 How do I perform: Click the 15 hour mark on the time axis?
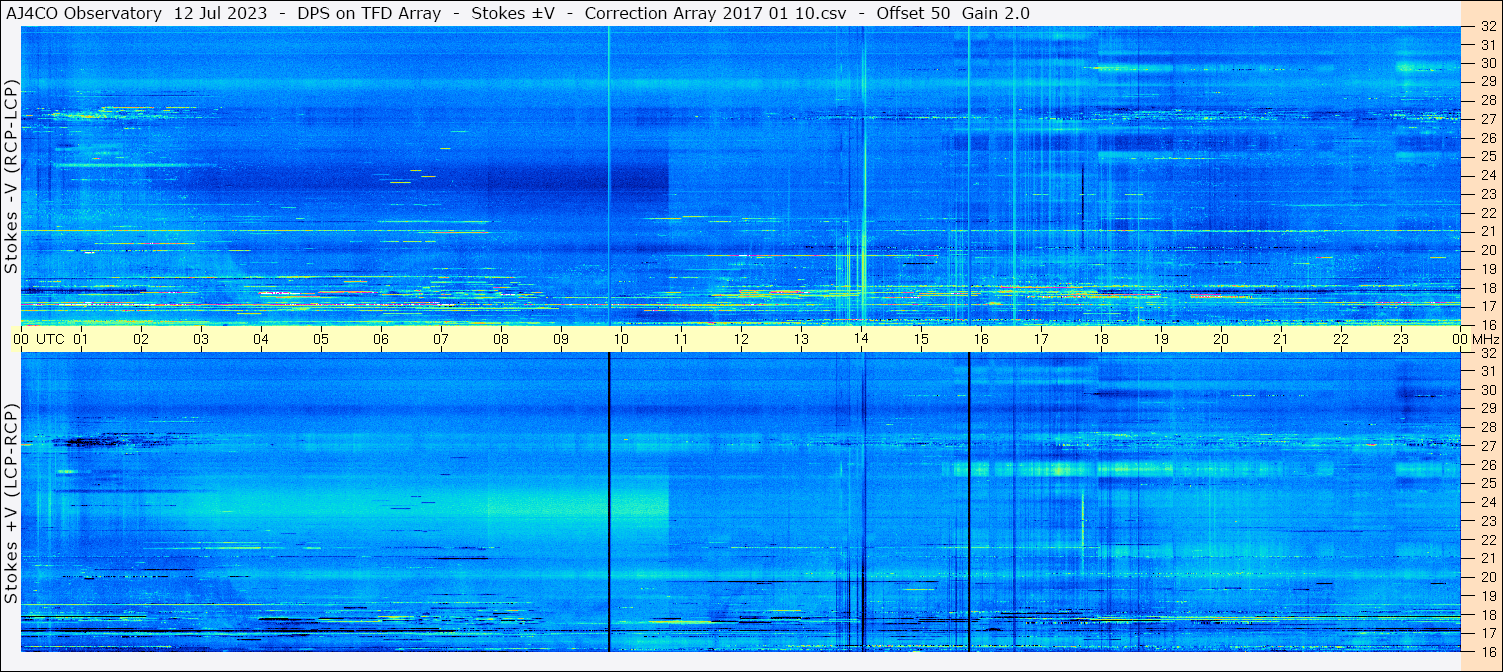click(x=921, y=339)
